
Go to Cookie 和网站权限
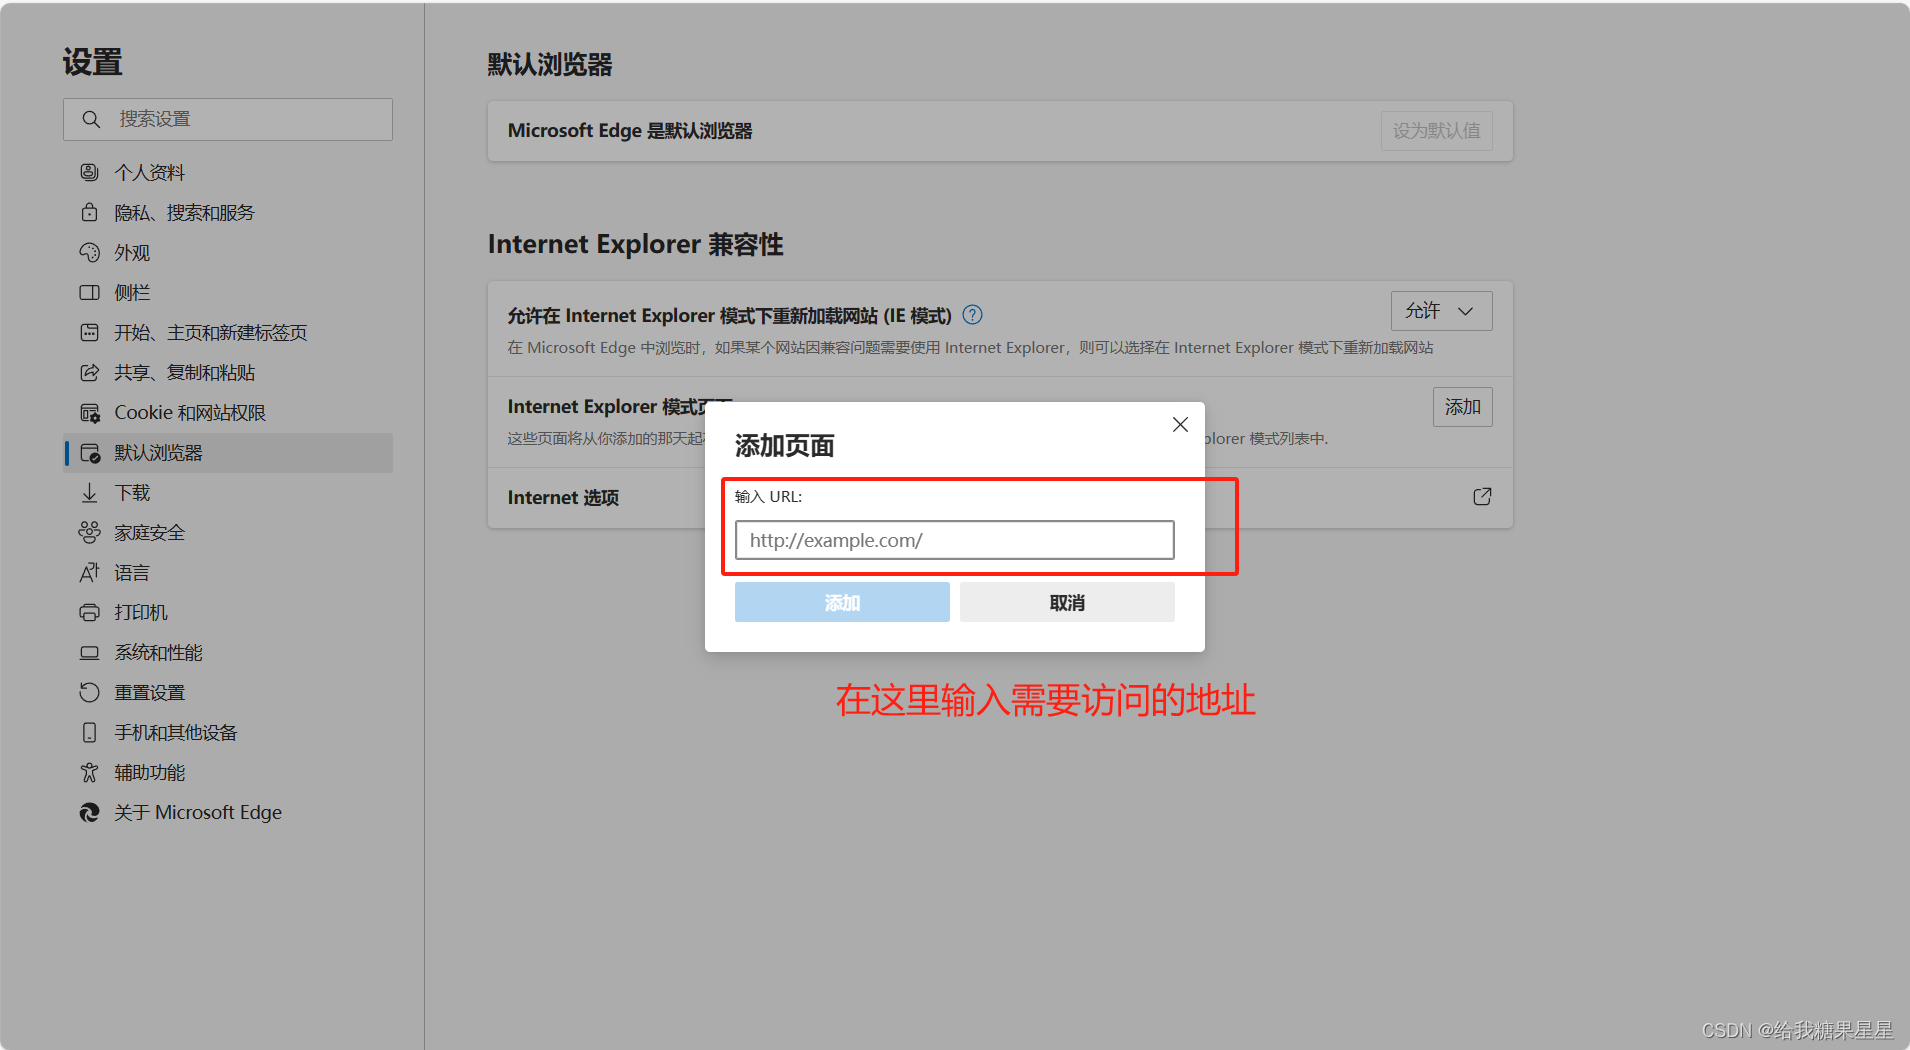tap(228, 412)
